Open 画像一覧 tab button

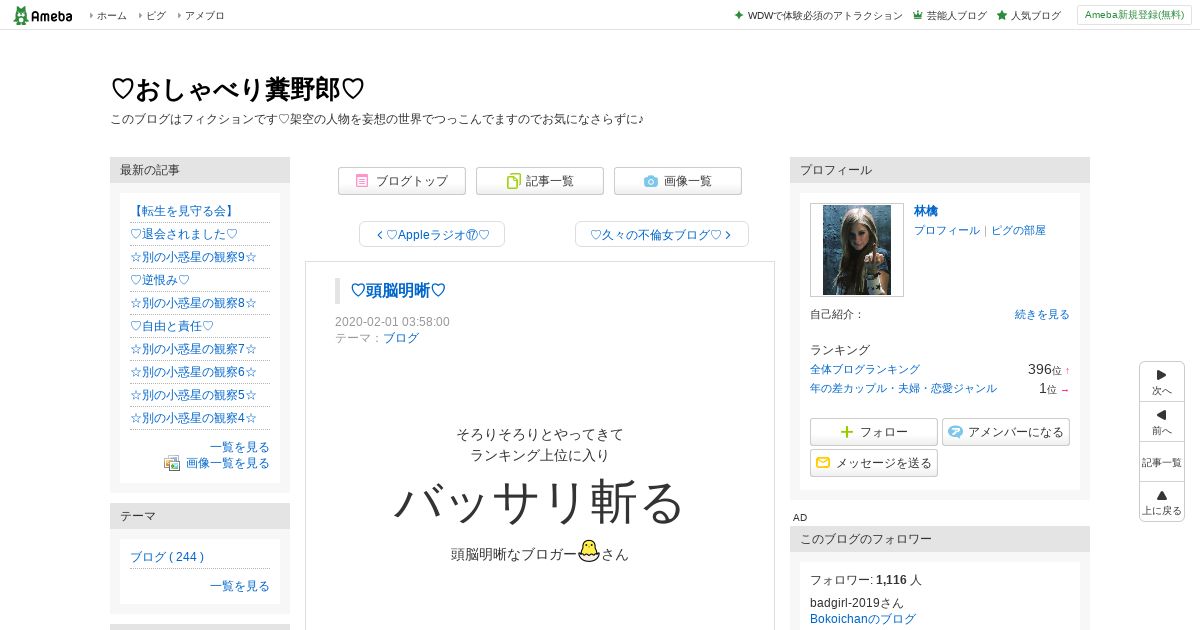click(678, 181)
